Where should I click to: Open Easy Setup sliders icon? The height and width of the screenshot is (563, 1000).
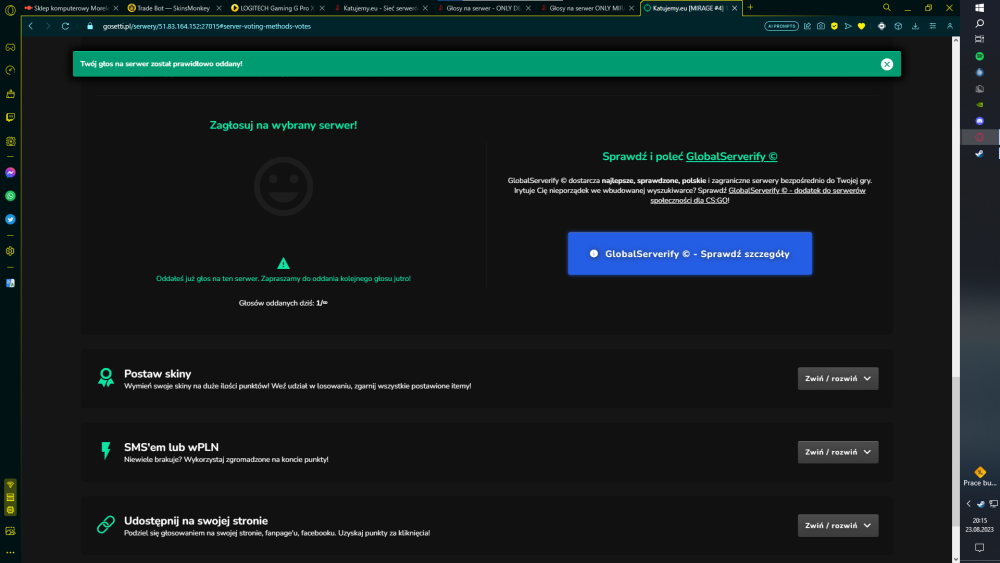point(932,26)
